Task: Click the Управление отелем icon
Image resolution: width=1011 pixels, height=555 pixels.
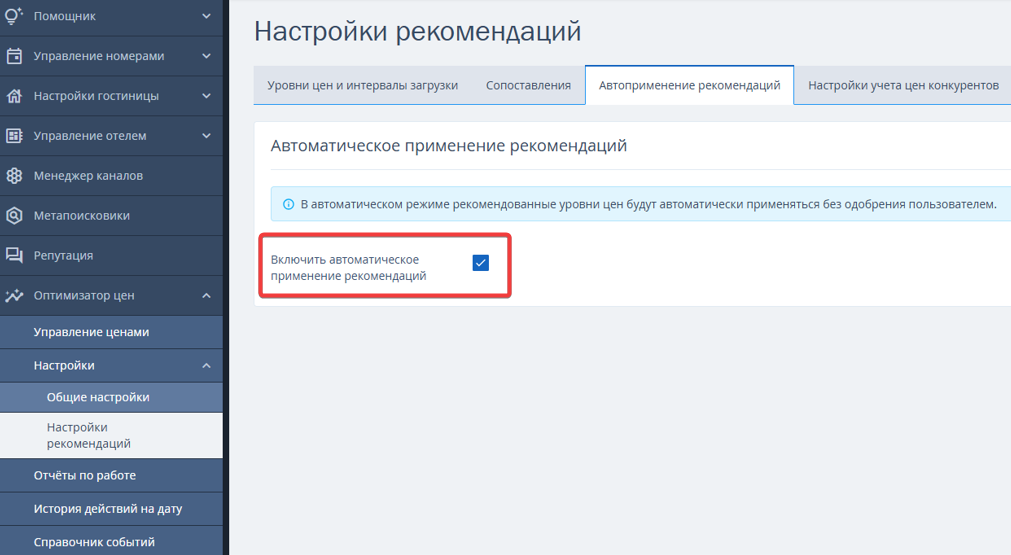Action: pos(14,136)
